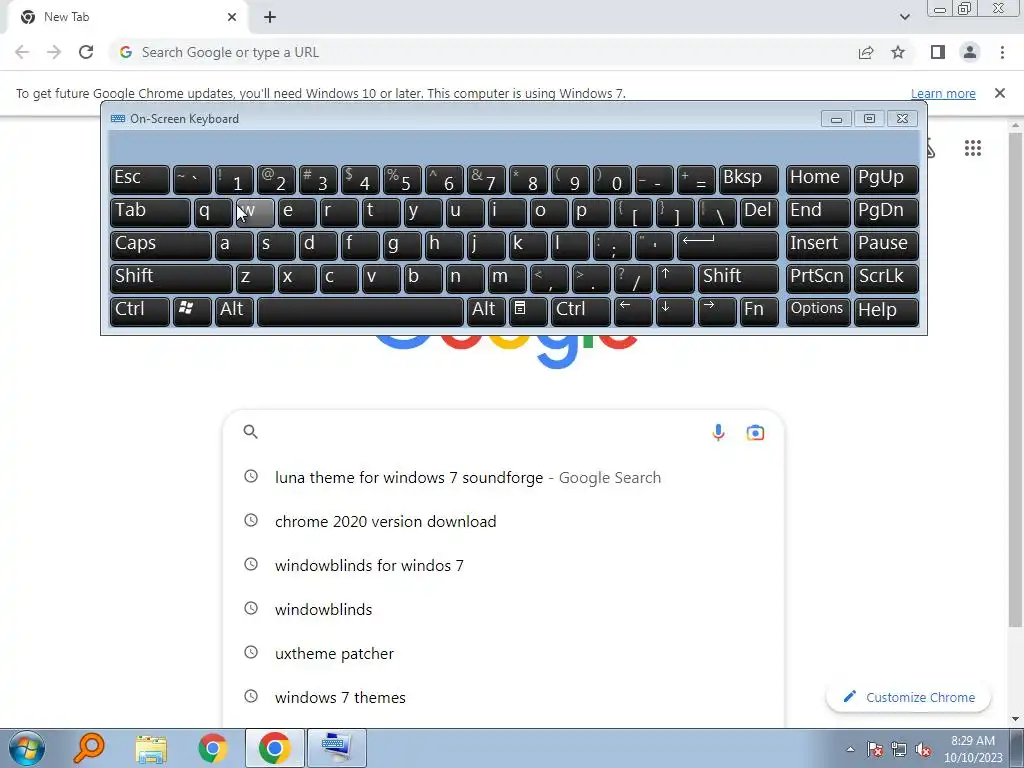Toggle right Ctrl key on keyboard

[581, 311]
